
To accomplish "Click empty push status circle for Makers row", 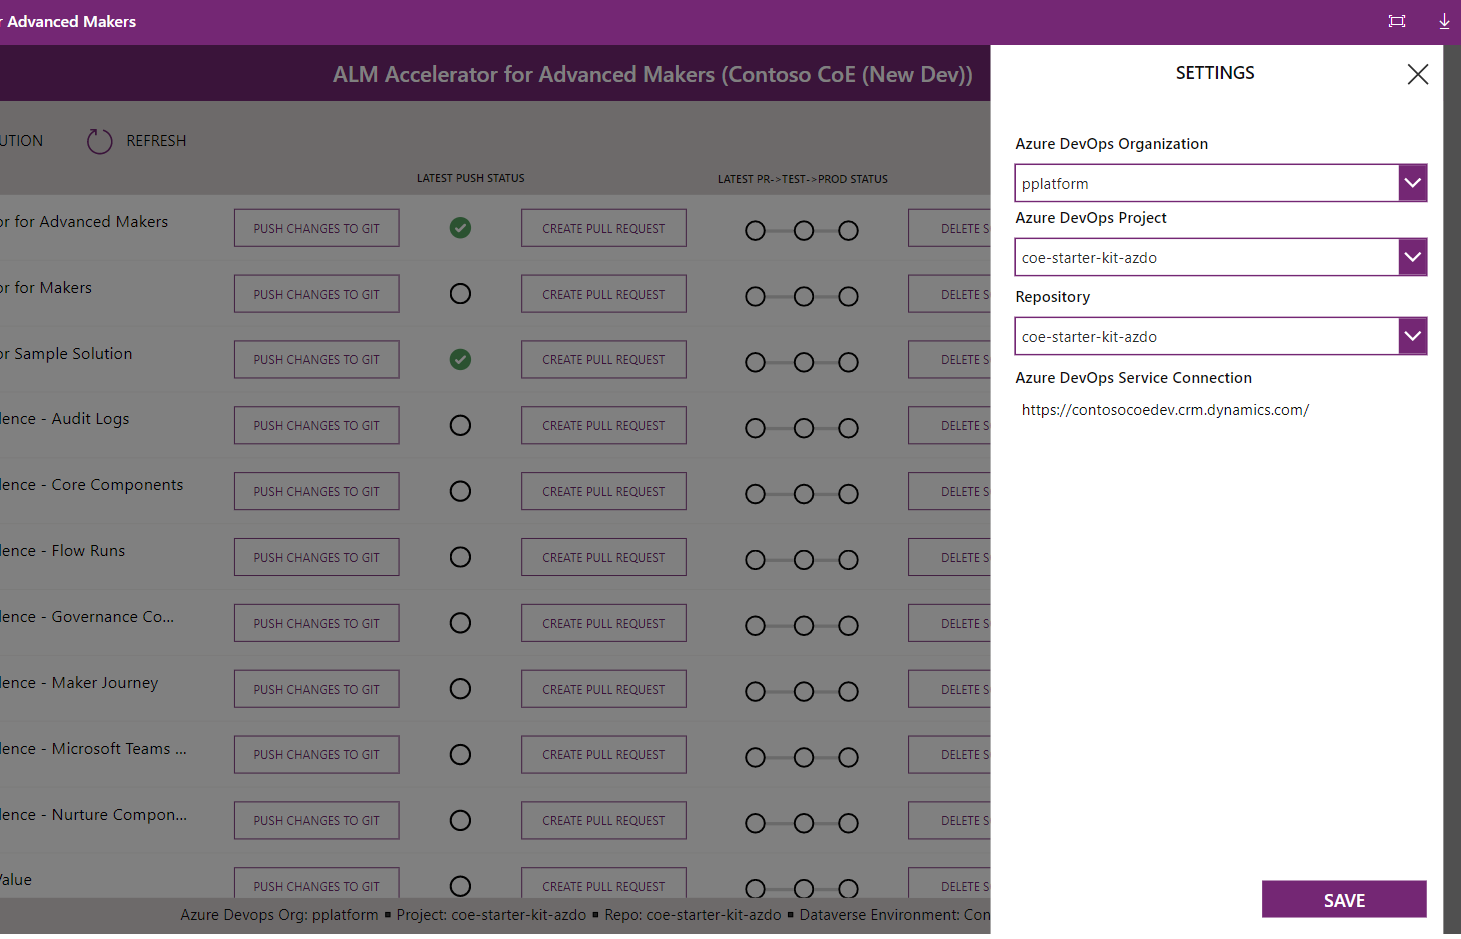I will point(460,294).
